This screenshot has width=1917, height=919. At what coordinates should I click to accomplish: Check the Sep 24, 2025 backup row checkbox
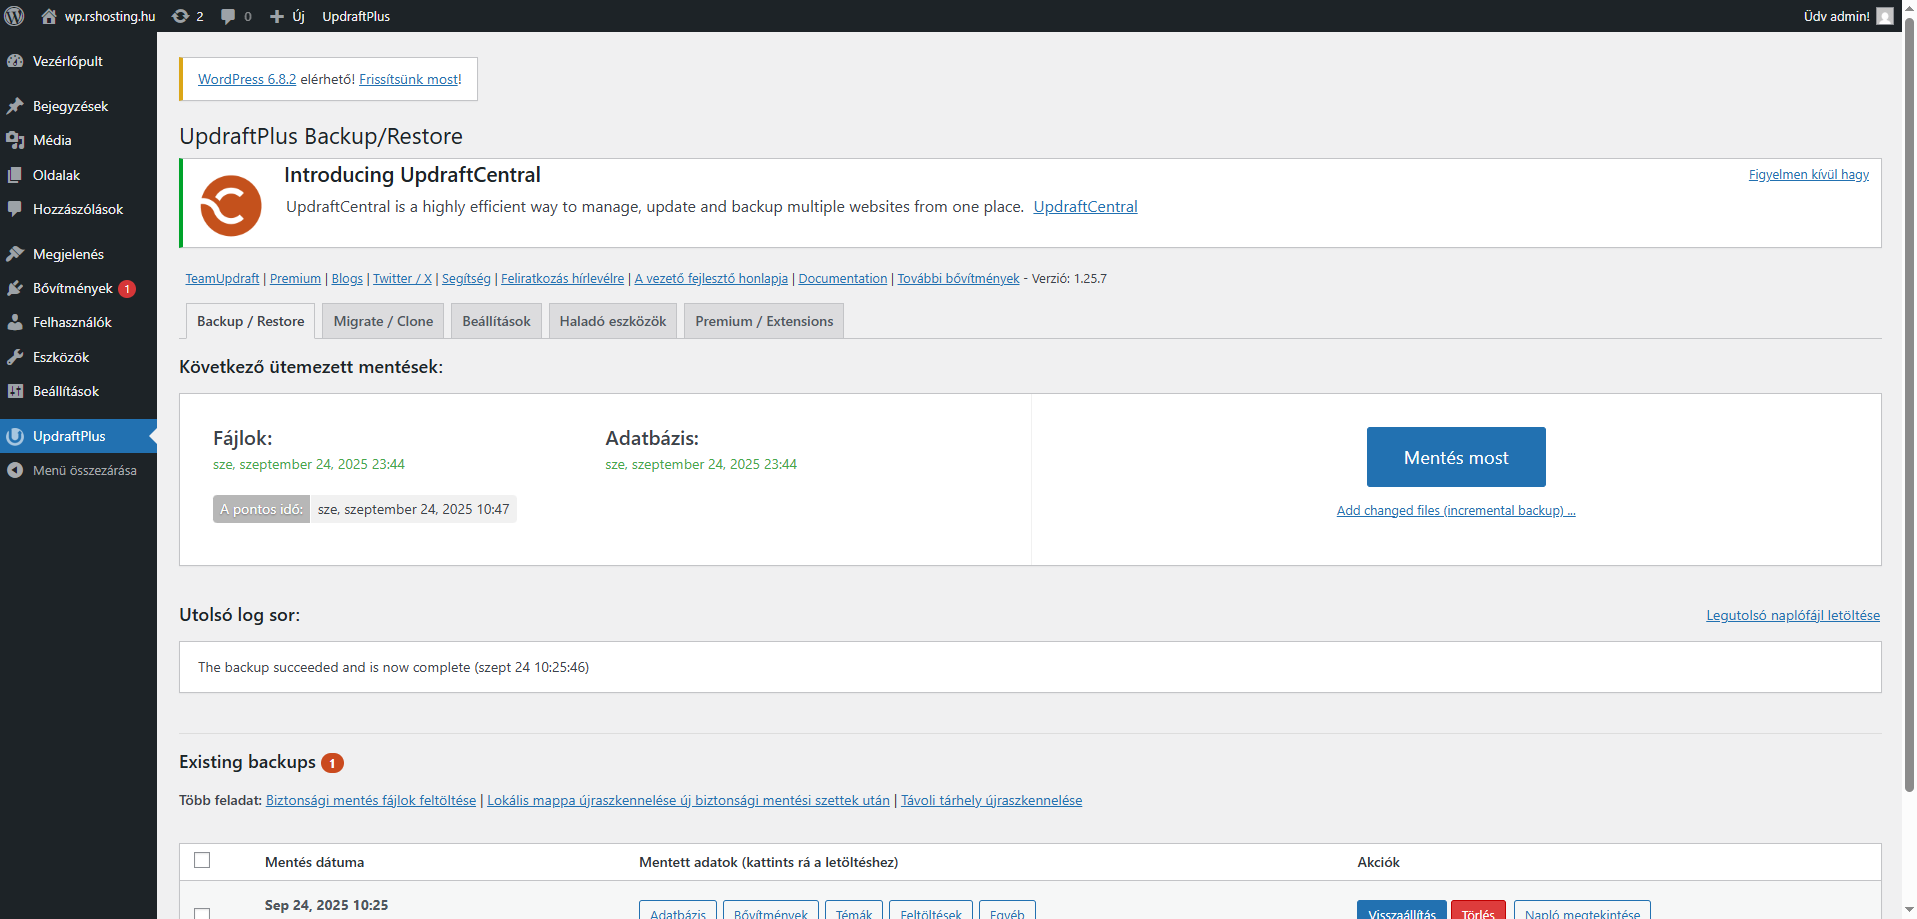click(203, 913)
